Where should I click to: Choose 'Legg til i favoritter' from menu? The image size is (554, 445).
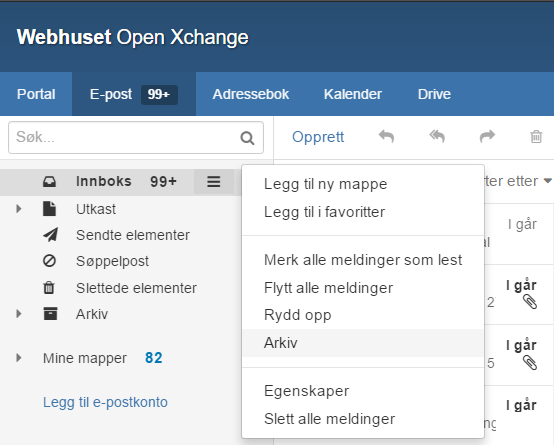pyautogui.click(x=363, y=212)
